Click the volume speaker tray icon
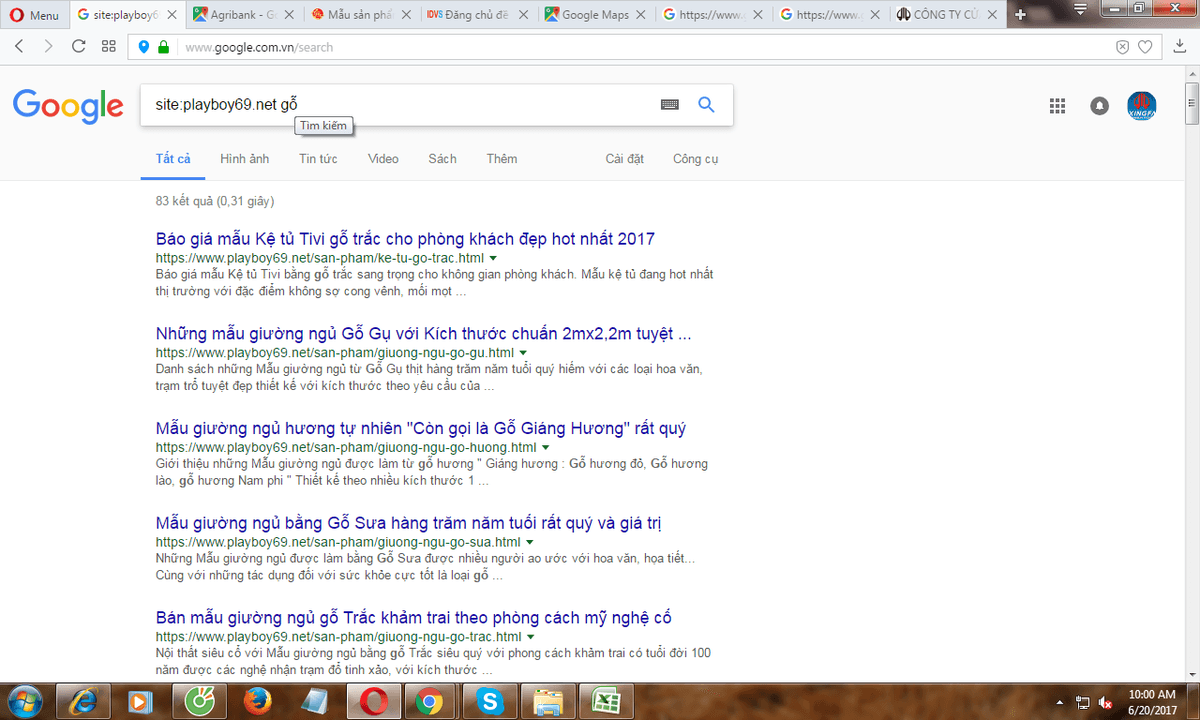The image size is (1200, 720). pyautogui.click(x=1106, y=702)
